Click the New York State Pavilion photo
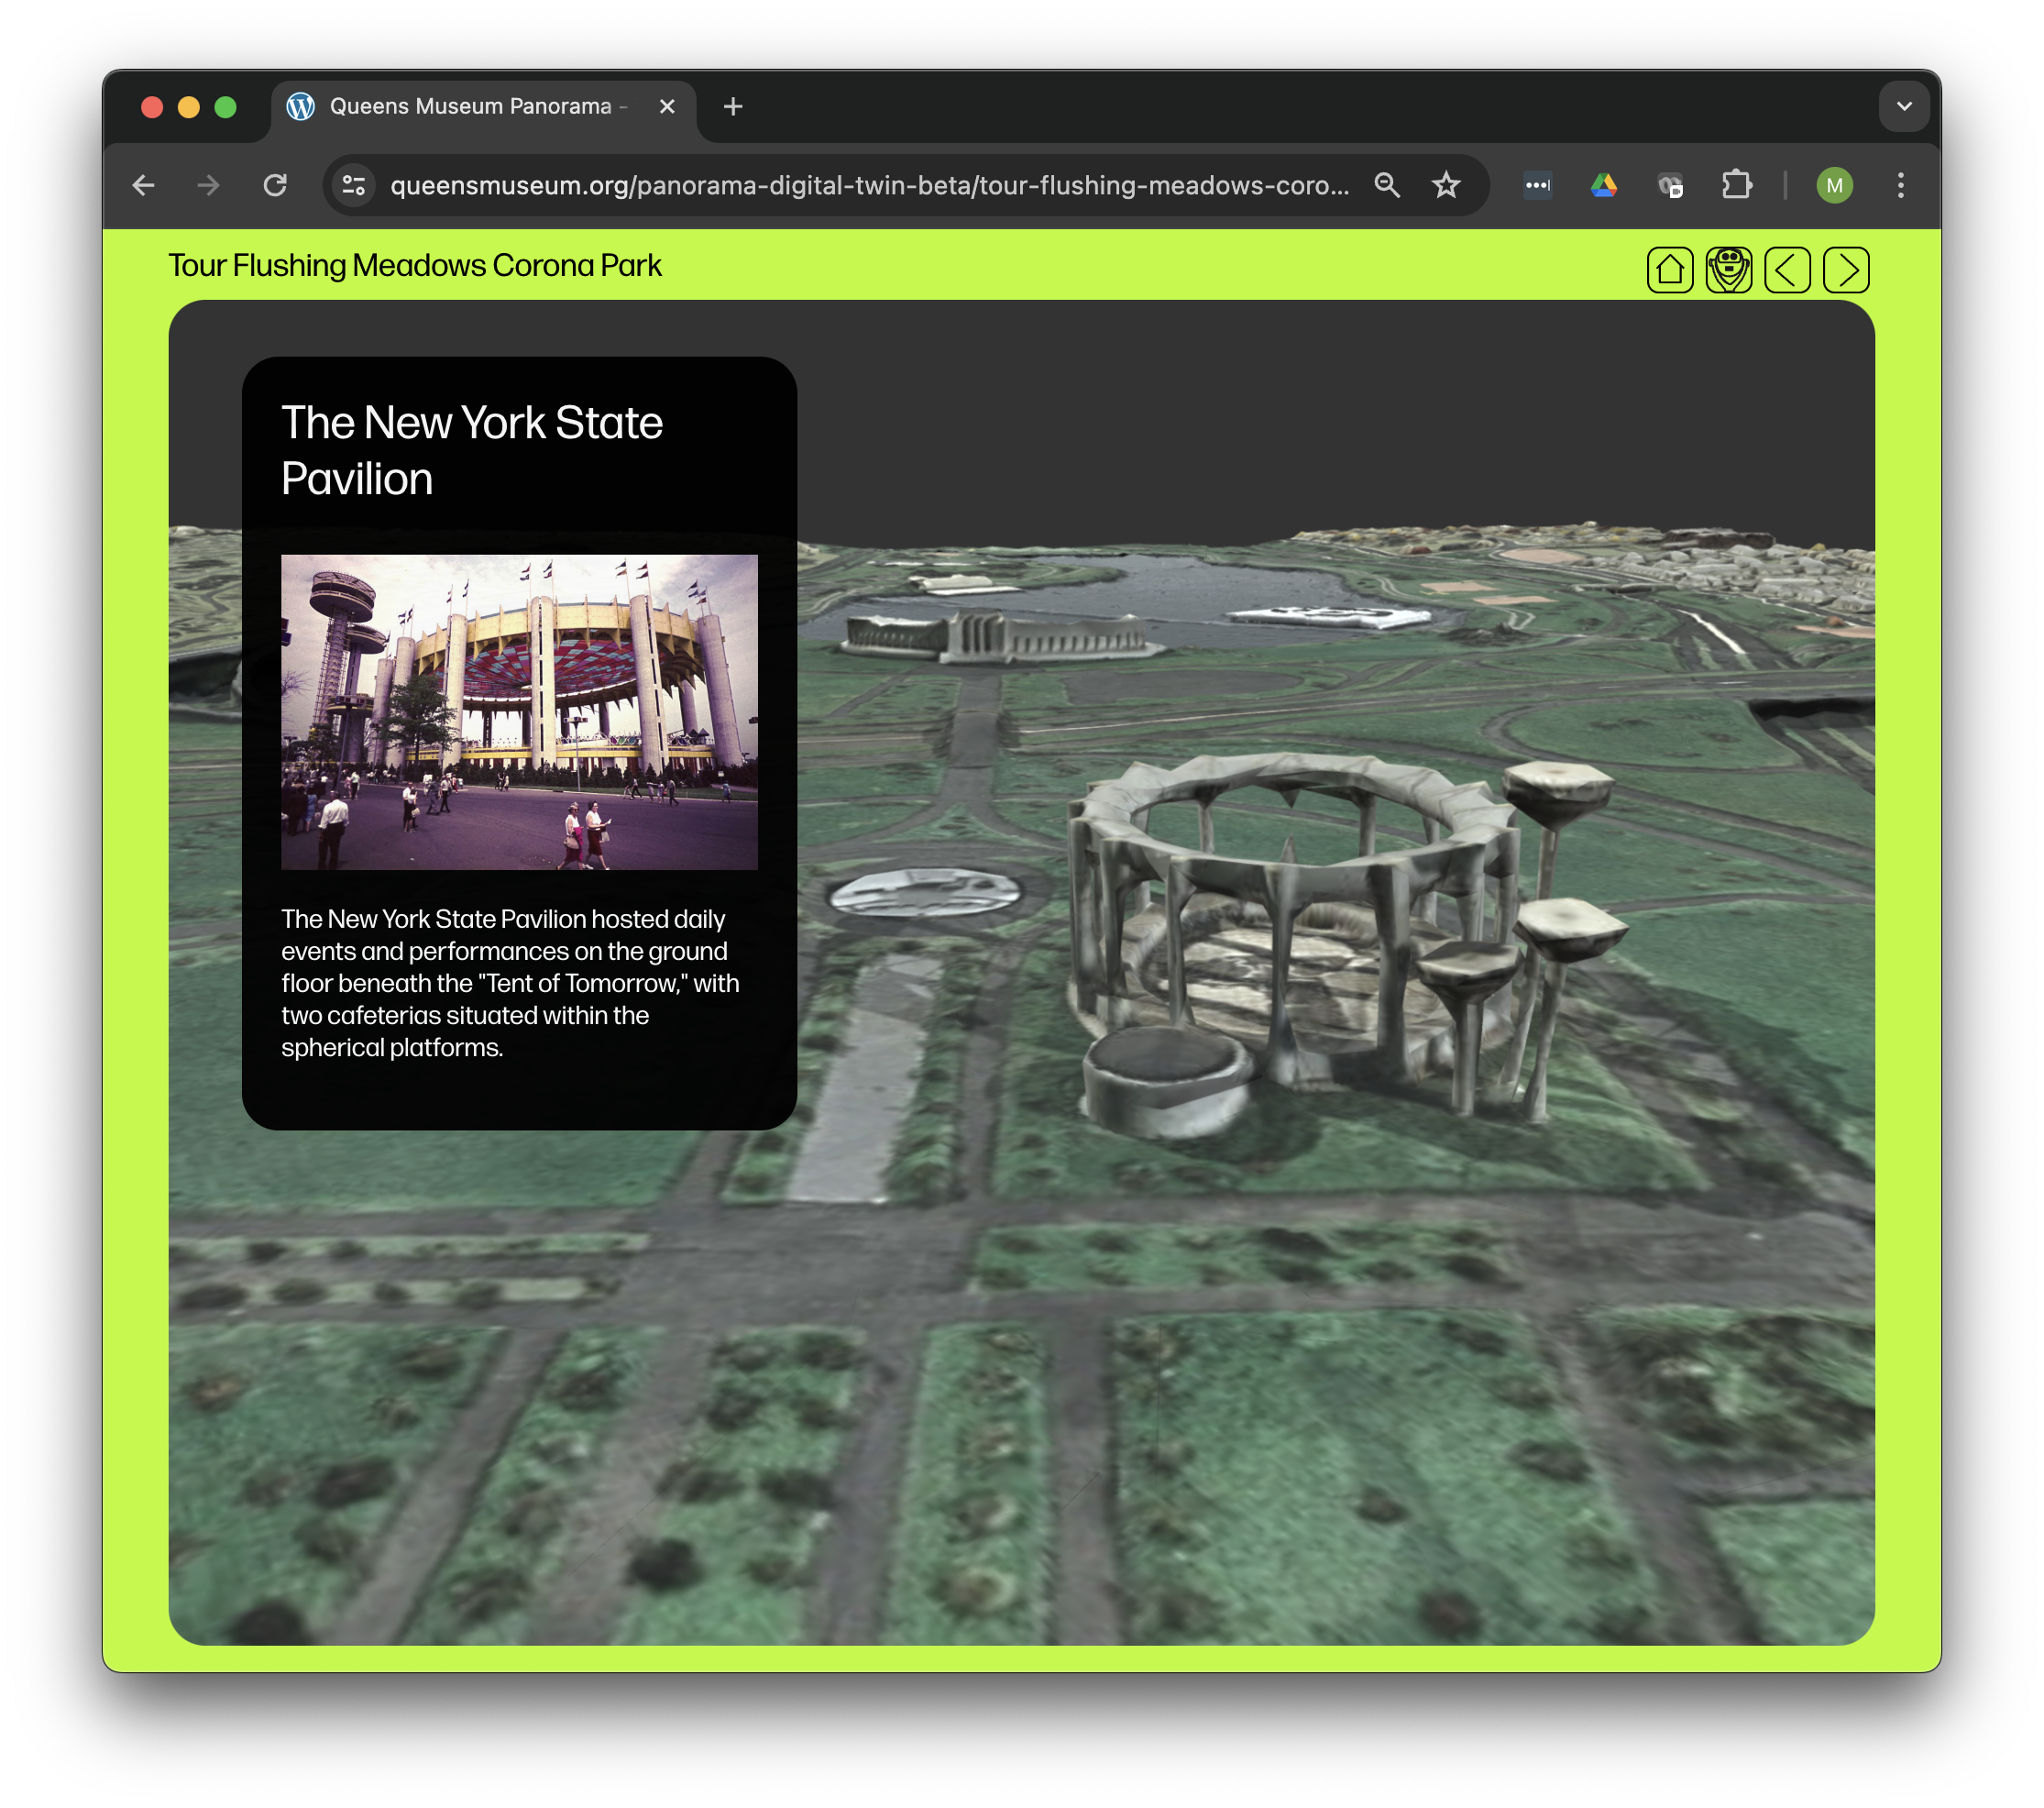 coord(519,712)
